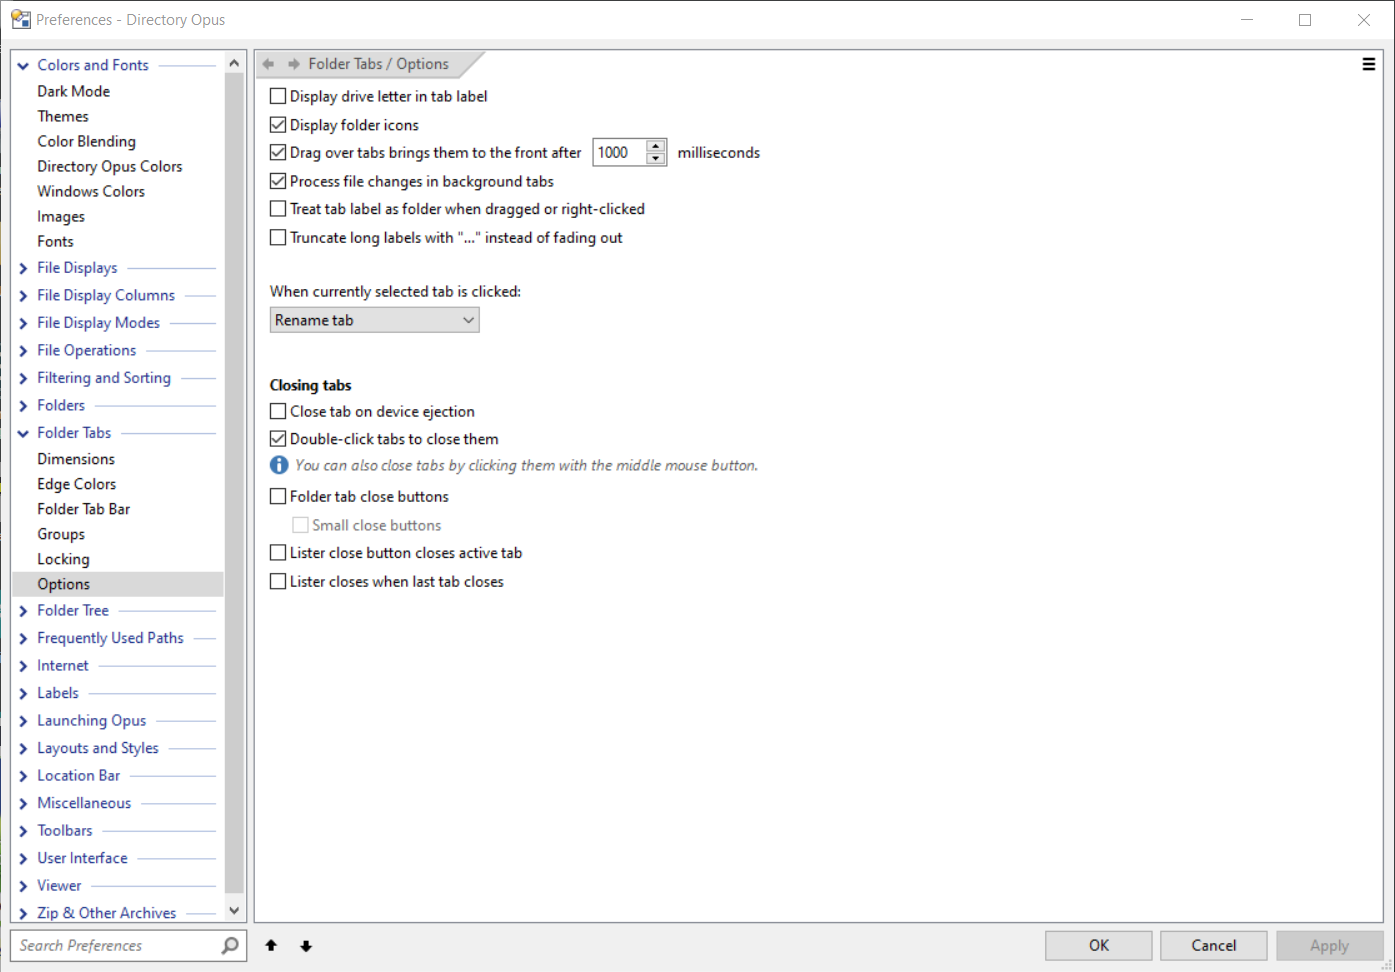Click the milliseconds field showing 1000
Screen dimensions: 1395x972
[620, 153]
